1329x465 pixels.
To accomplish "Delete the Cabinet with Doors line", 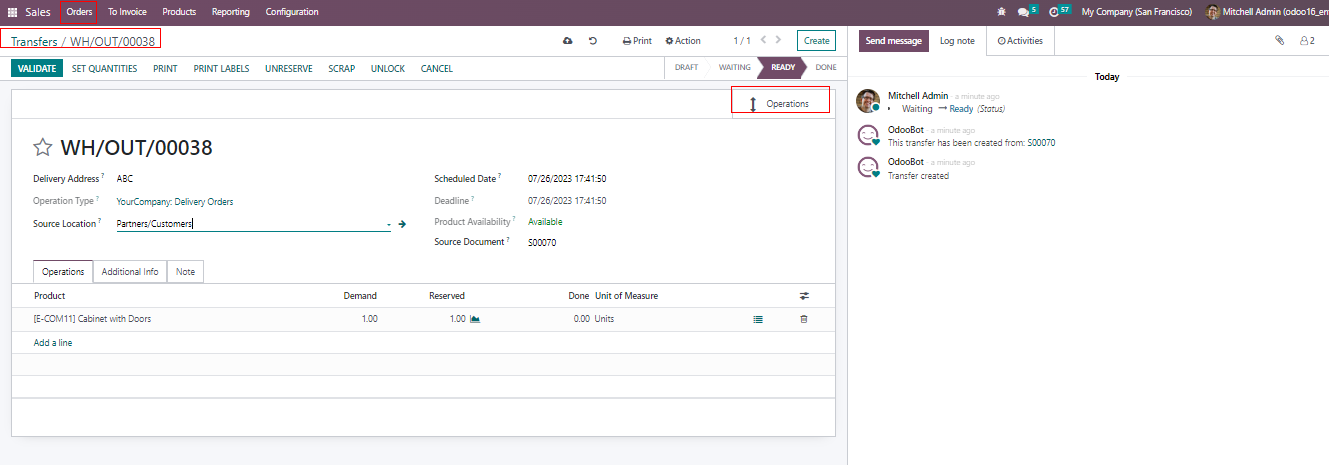I will click(x=803, y=319).
